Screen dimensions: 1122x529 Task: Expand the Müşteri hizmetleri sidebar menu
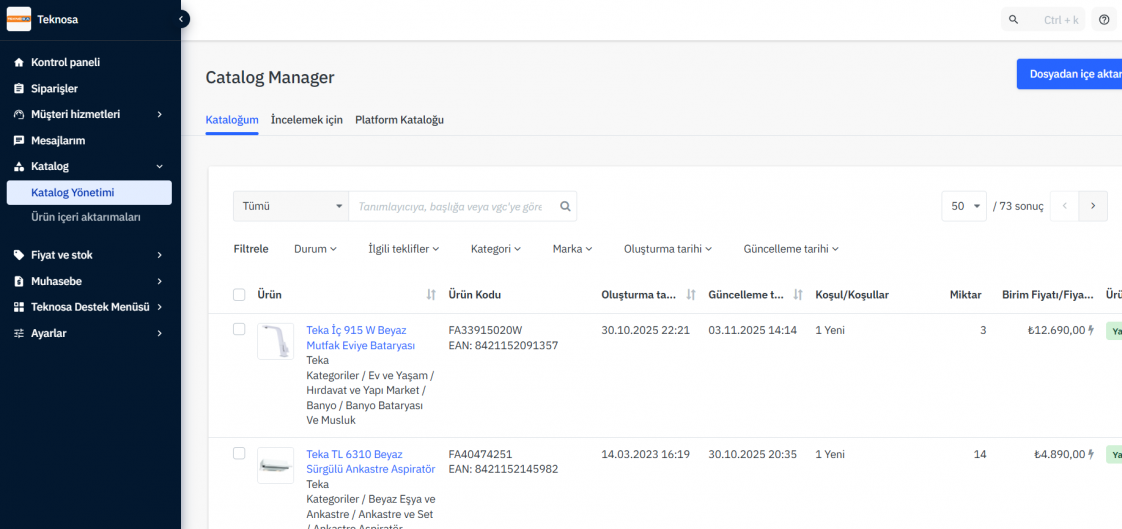click(x=90, y=114)
